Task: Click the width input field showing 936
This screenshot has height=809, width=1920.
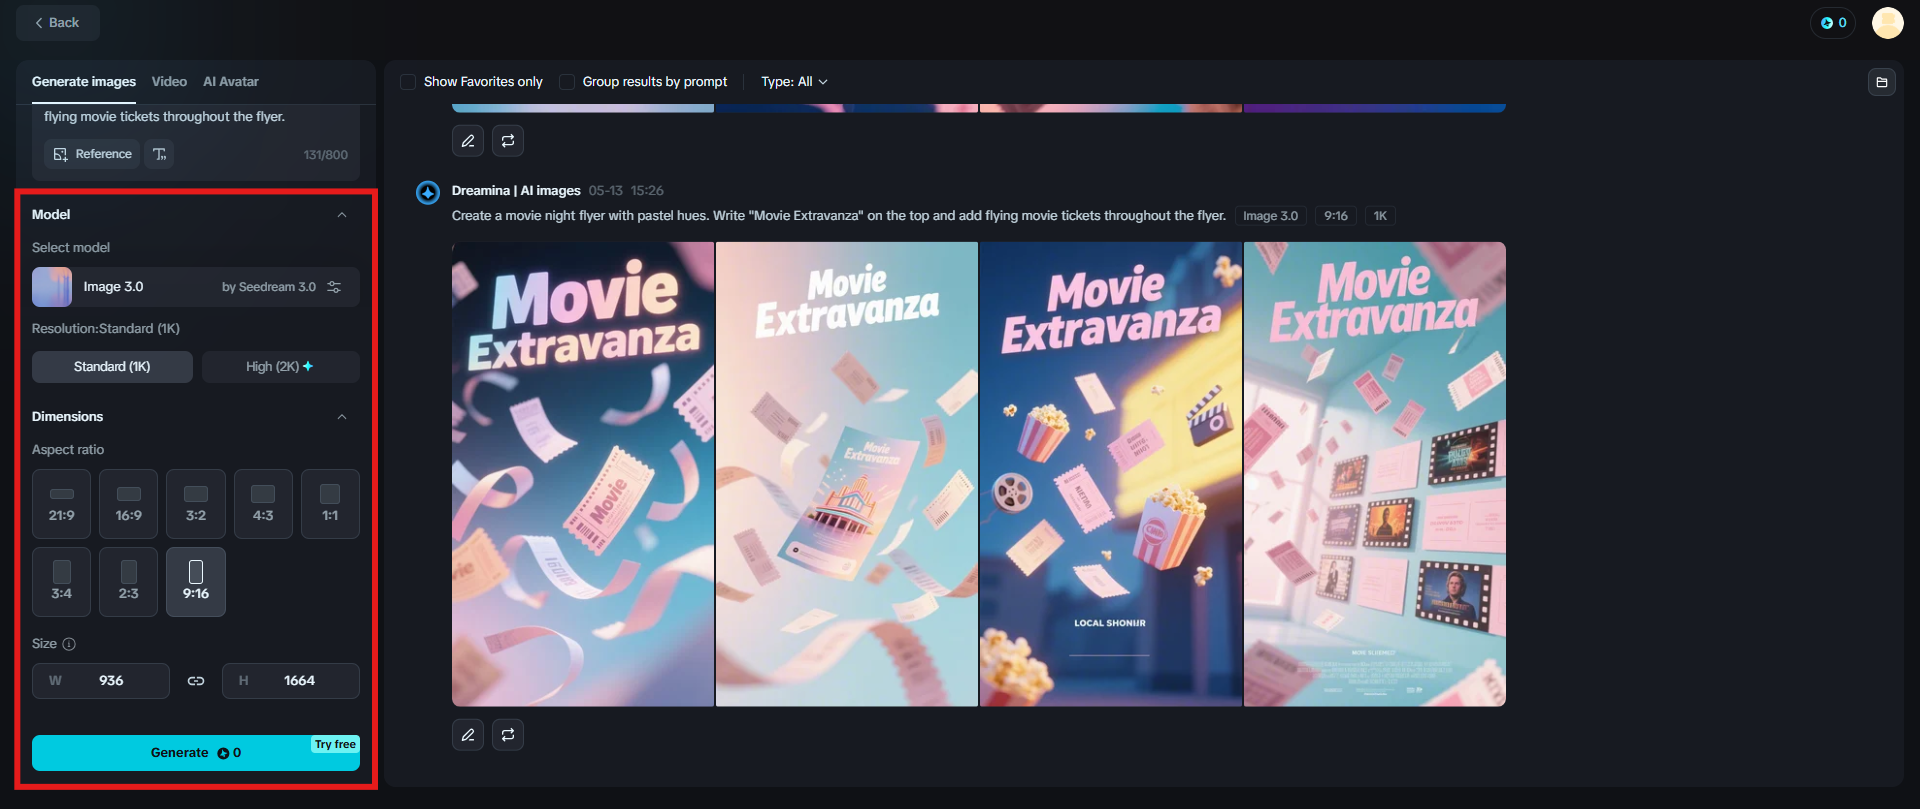Action: [x=101, y=681]
